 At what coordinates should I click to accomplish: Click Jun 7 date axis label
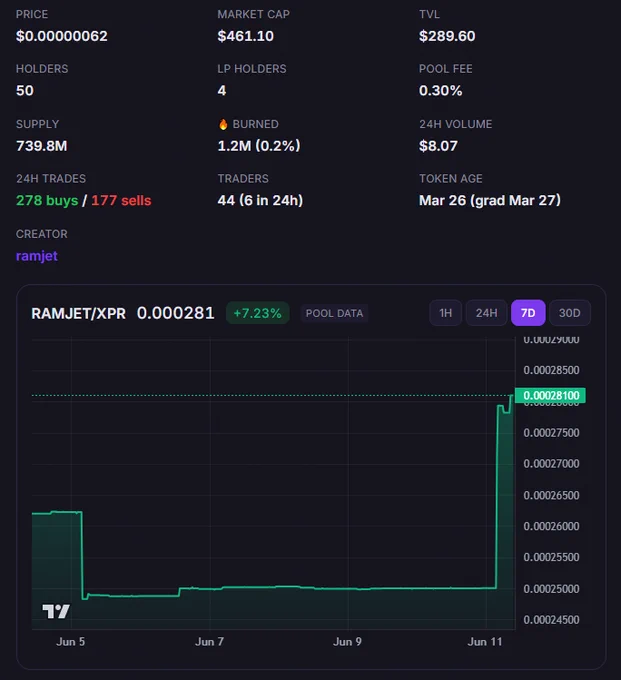pyautogui.click(x=209, y=642)
